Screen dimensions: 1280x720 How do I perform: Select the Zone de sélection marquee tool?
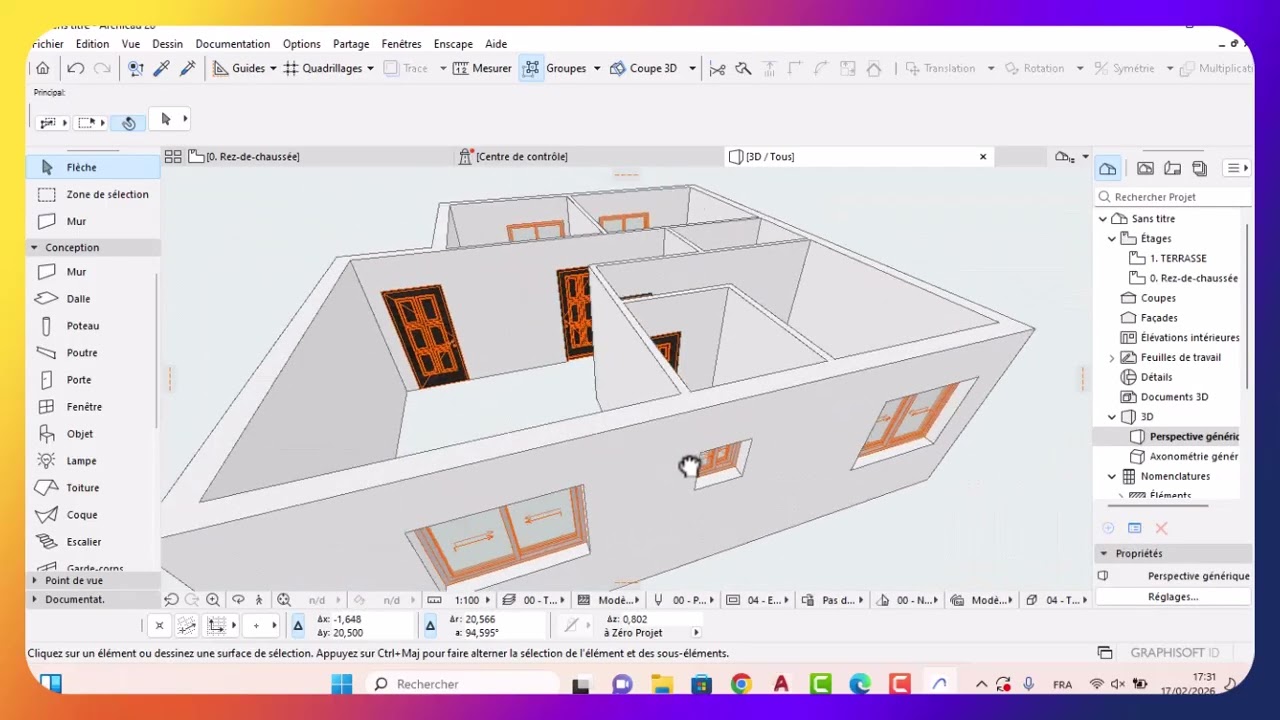tap(93, 194)
